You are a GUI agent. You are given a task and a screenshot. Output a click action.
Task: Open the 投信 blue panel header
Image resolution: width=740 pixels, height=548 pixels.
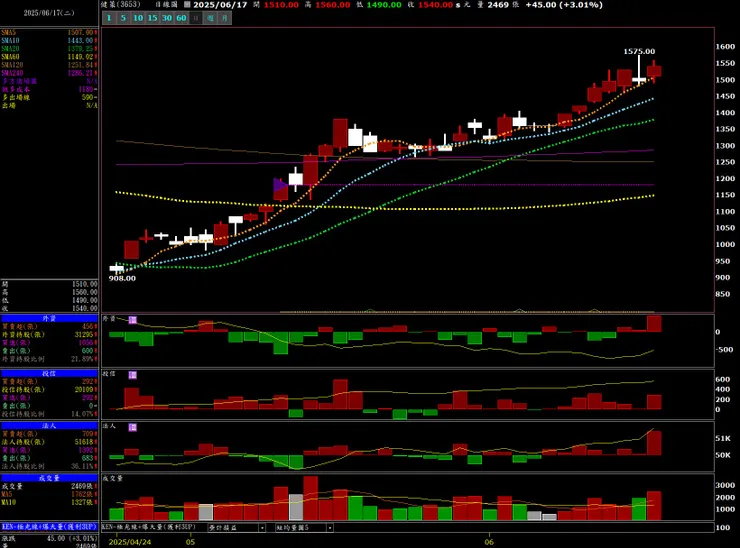coord(49,373)
